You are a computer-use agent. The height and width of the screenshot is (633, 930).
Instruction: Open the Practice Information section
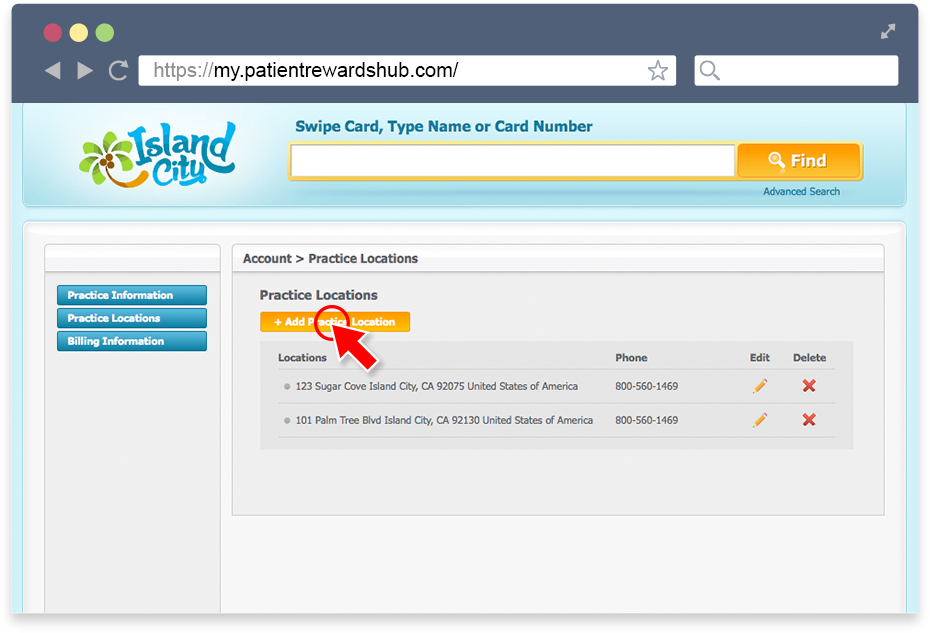[132, 295]
